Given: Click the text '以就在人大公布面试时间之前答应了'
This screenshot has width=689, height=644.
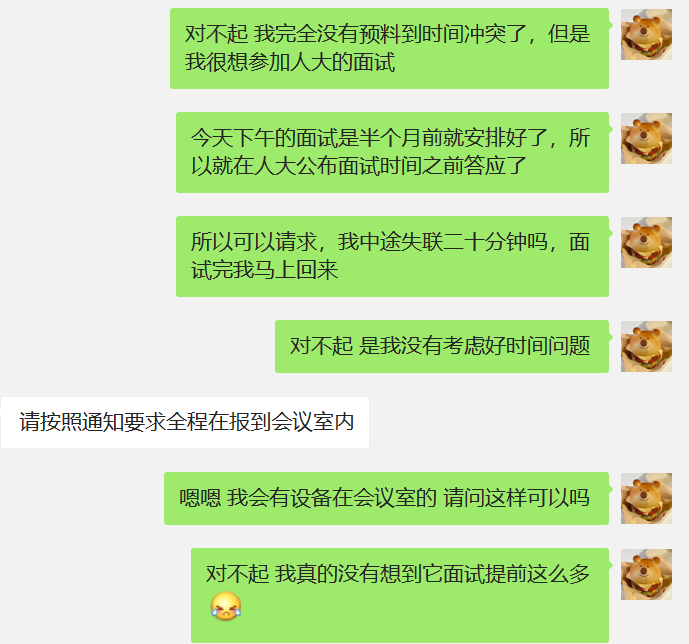Looking at the screenshot, I should point(359,166).
